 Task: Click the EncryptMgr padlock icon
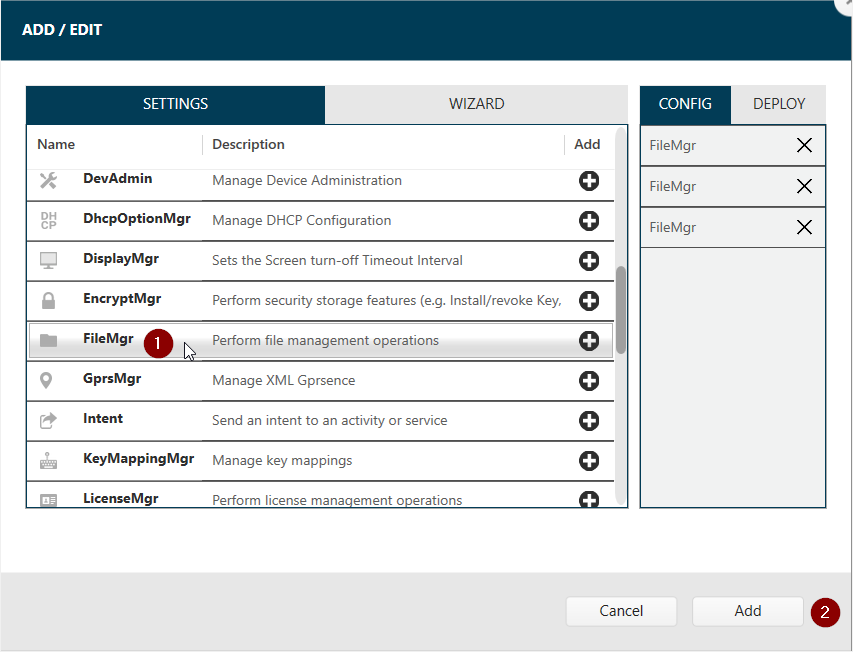(x=48, y=300)
